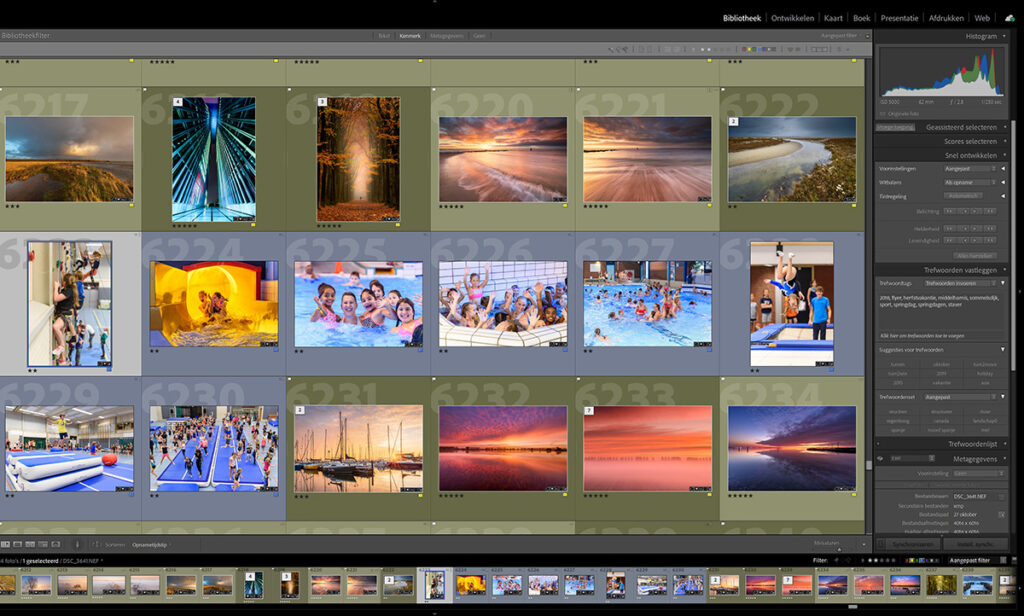The image size is (1024, 616).
Task: Switch to people view icon
Action: [x=56, y=544]
